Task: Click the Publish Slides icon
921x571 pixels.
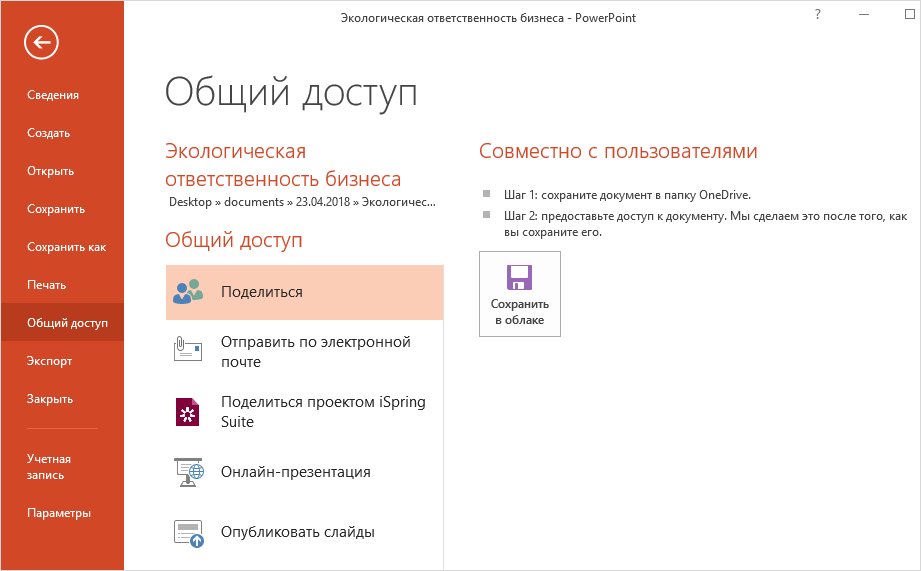Action: click(x=189, y=533)
